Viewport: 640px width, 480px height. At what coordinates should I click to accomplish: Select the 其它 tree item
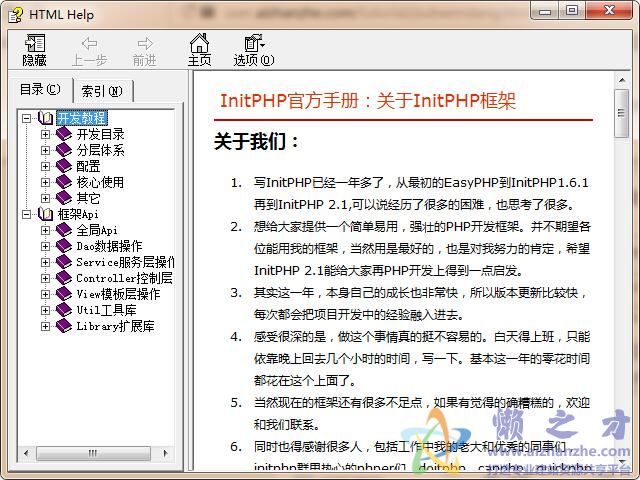tap(88, 198)
